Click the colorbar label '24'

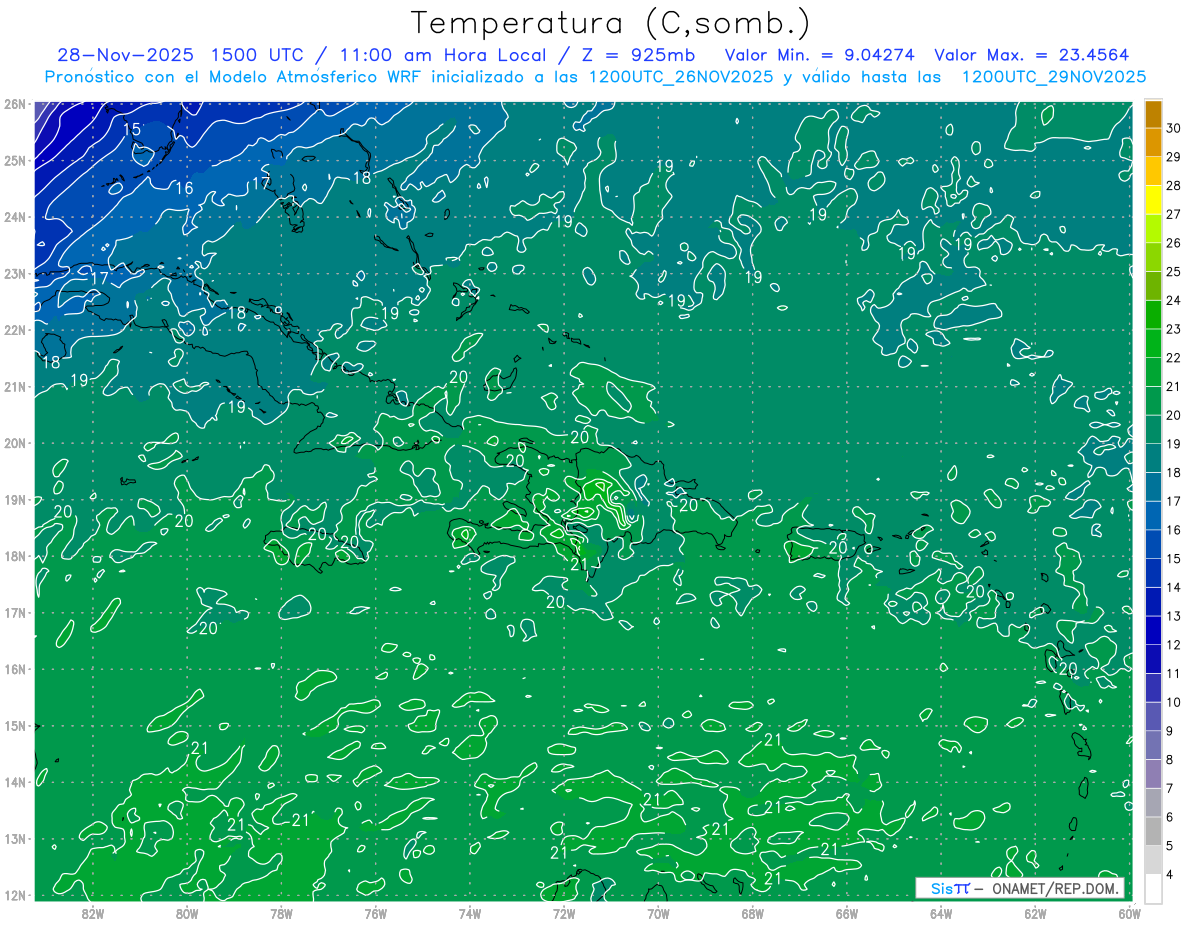[1174, 300]
